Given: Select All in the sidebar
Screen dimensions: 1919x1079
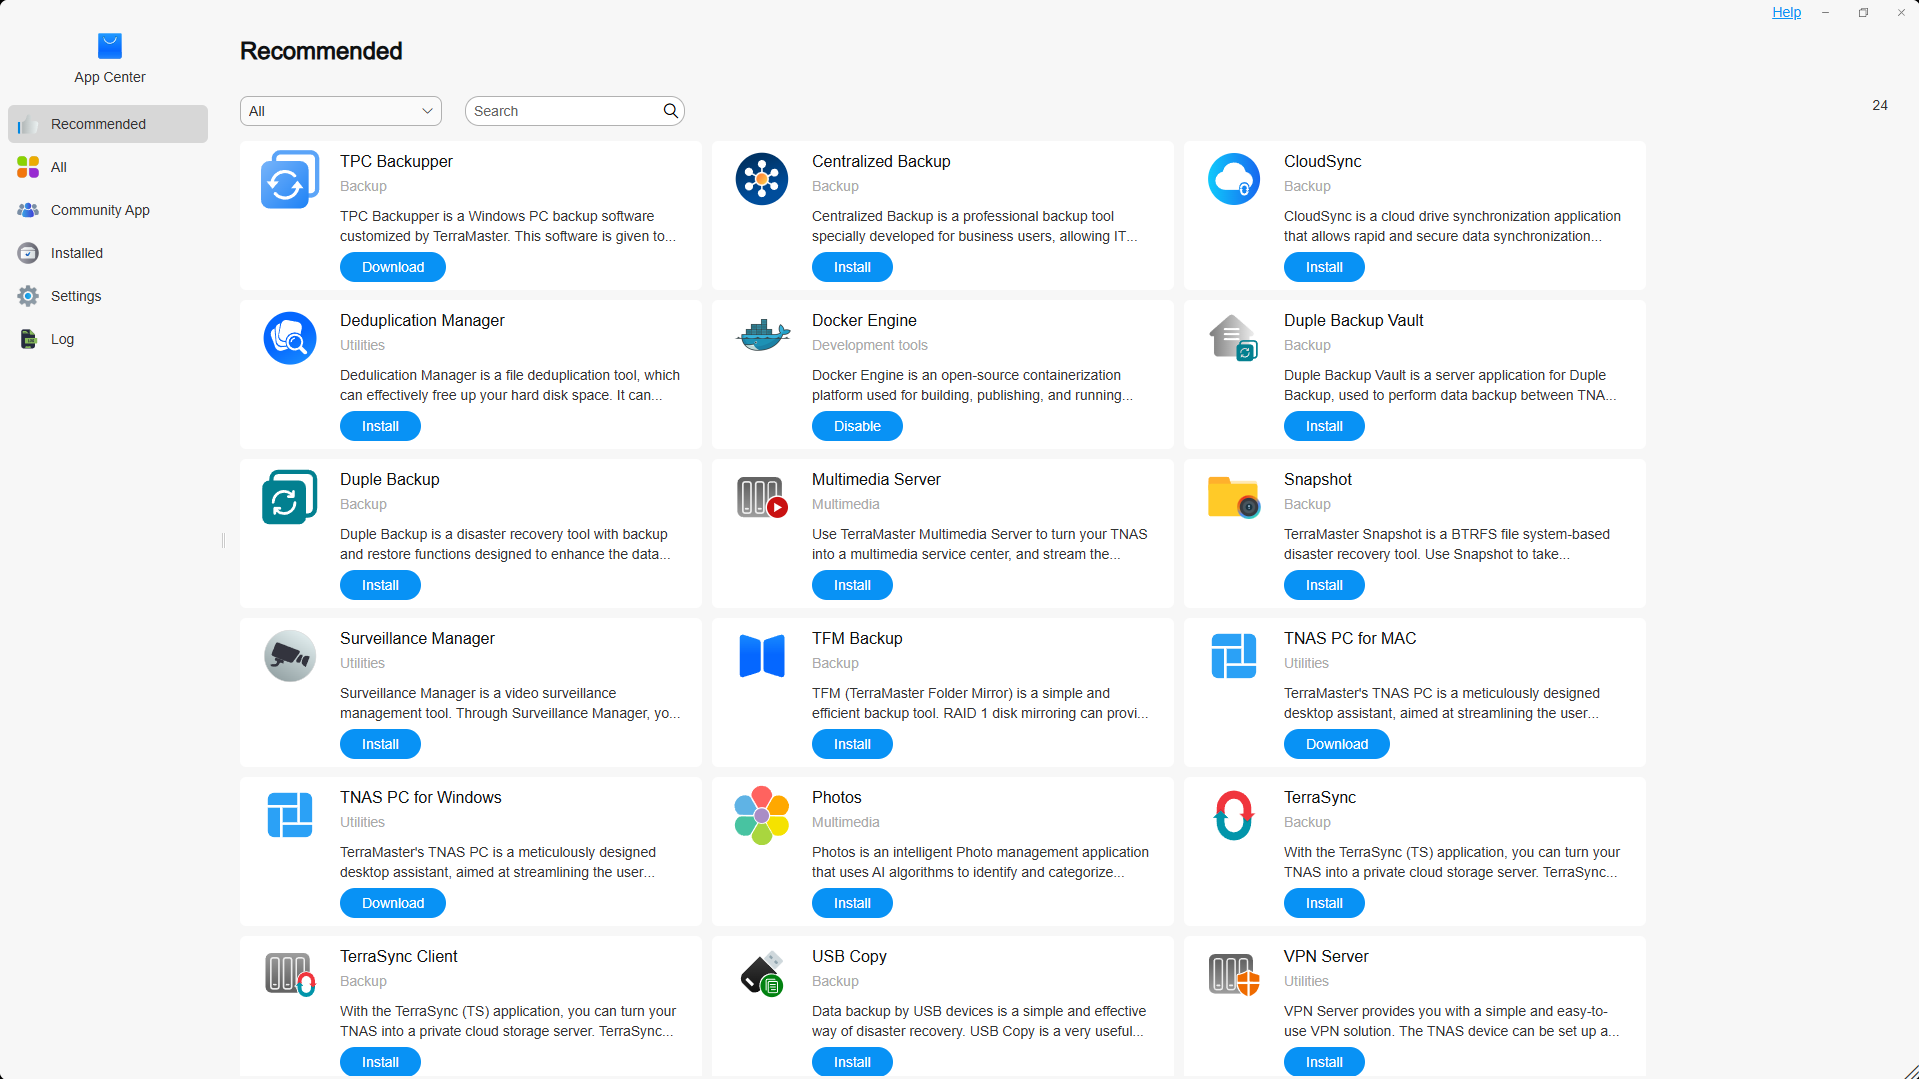Looking at the screenshot, I should pyautogui.click(x=108, y=167).
